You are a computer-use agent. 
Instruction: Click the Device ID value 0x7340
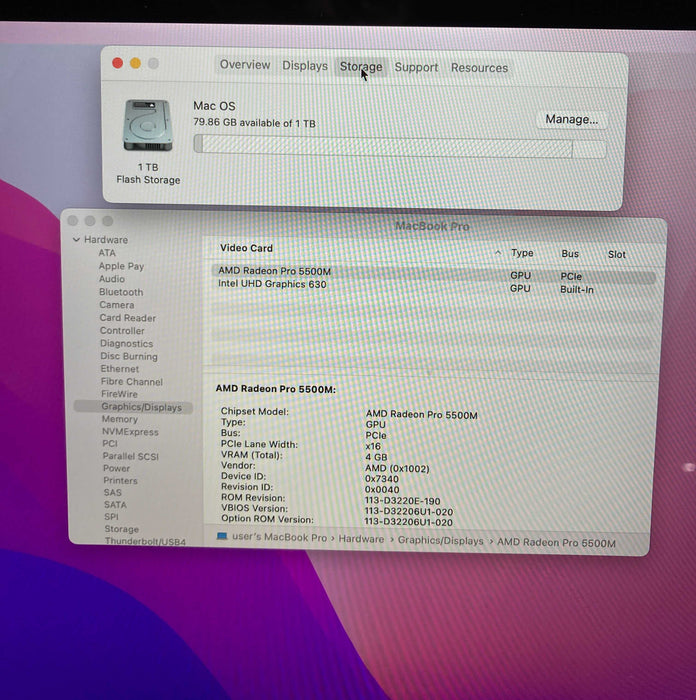click(x=382, y=479)
